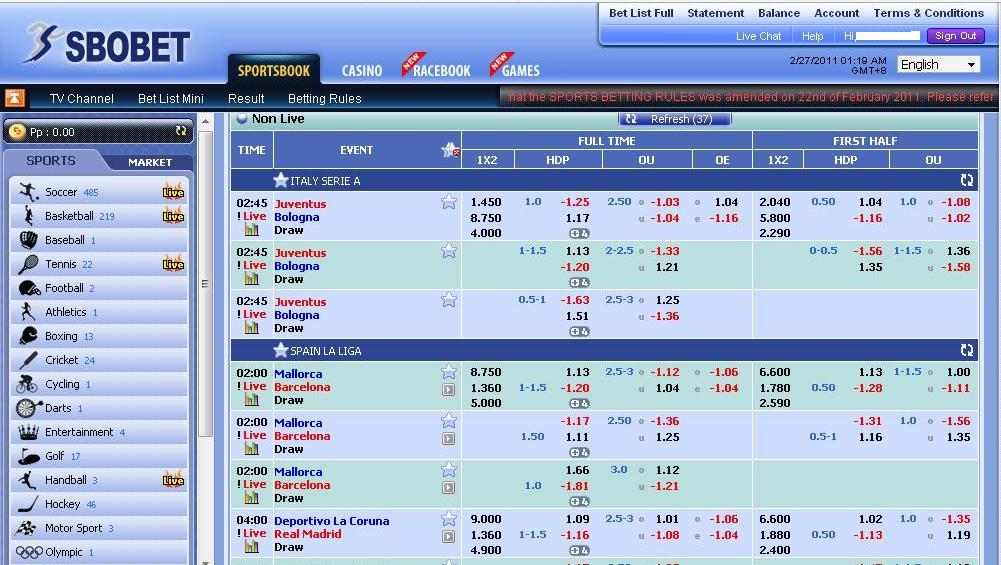This screenshot has width=1001, height=565.
Task: Open live TV icon for Deportivo La Coruna match
Action: point(449,537)
